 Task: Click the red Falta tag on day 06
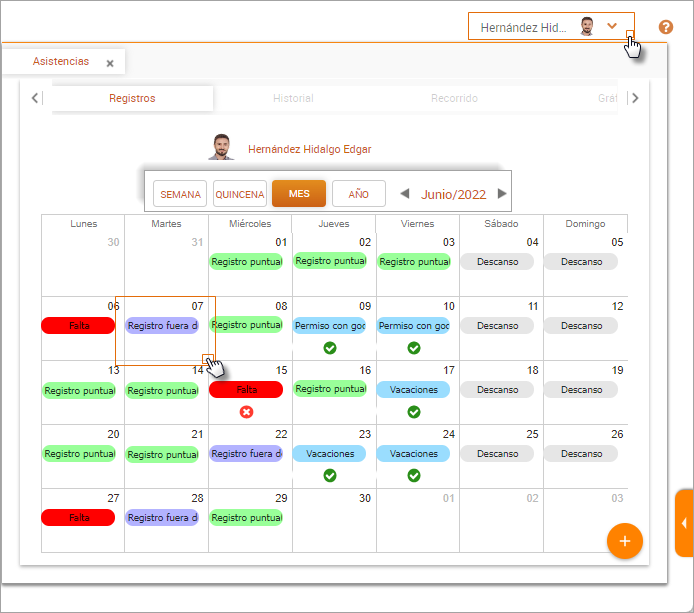coord(79,326)
